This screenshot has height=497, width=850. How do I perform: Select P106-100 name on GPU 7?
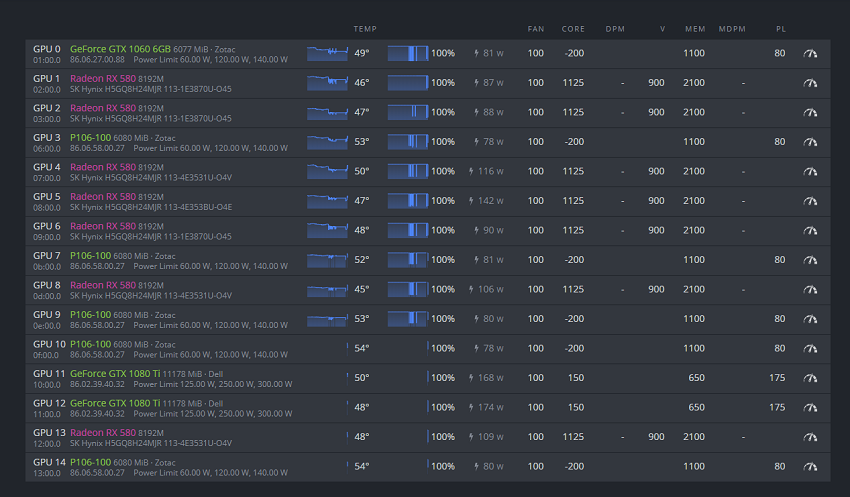tap(91, 256)
